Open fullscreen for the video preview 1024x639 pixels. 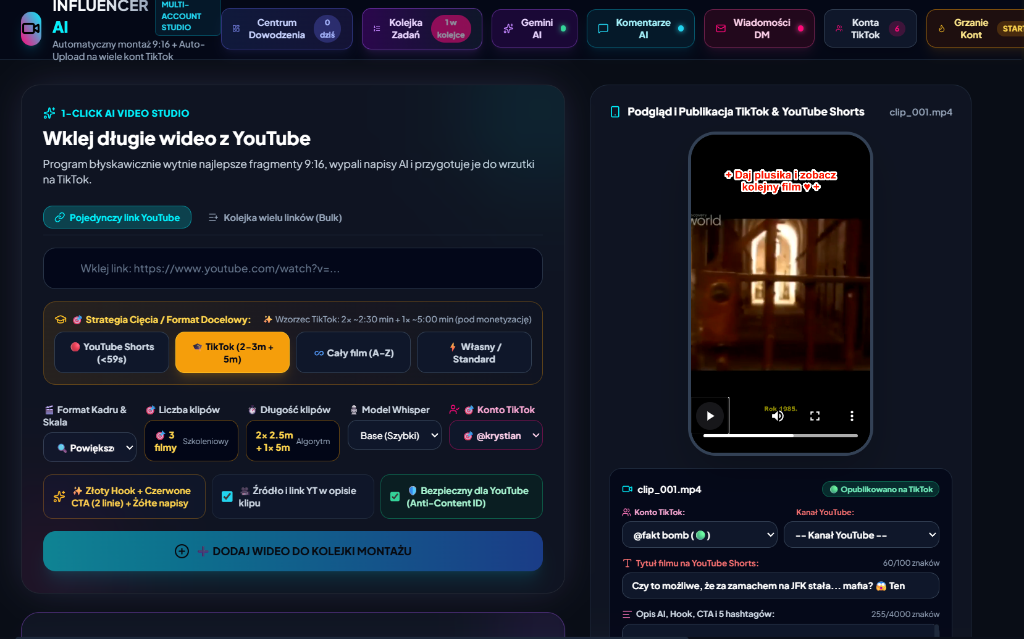[814, 416]
